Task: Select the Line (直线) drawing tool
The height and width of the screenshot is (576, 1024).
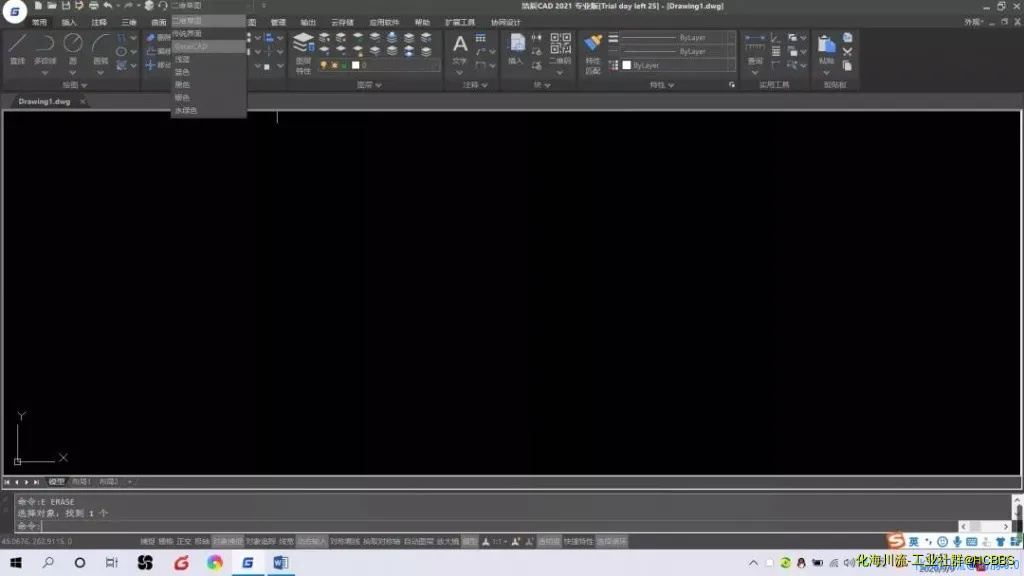Action: pos(18,48)
